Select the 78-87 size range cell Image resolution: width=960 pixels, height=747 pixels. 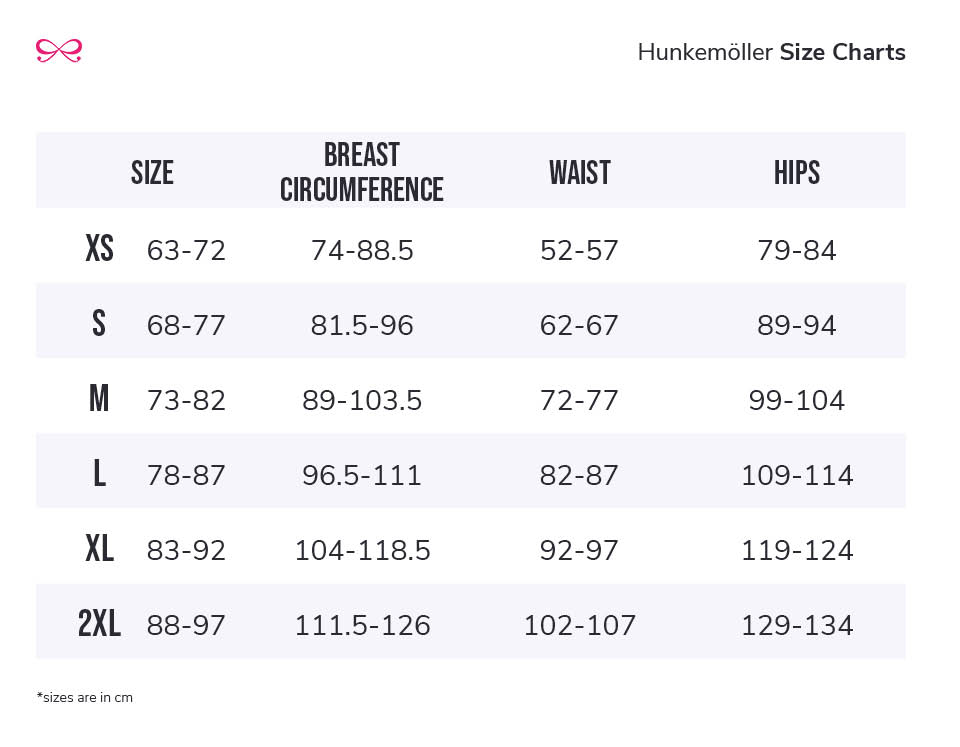(186, 475)
